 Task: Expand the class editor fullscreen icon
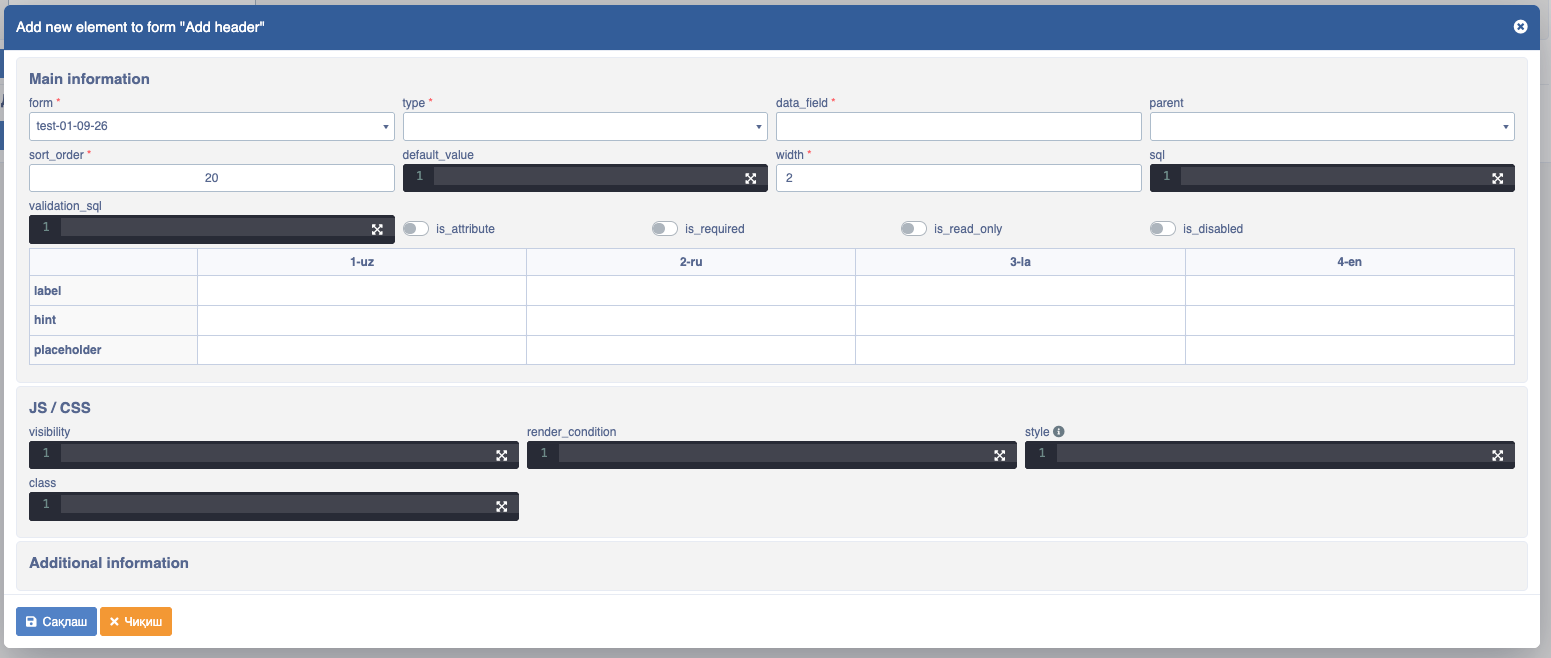pyautogui.click(x=501, y=506)
